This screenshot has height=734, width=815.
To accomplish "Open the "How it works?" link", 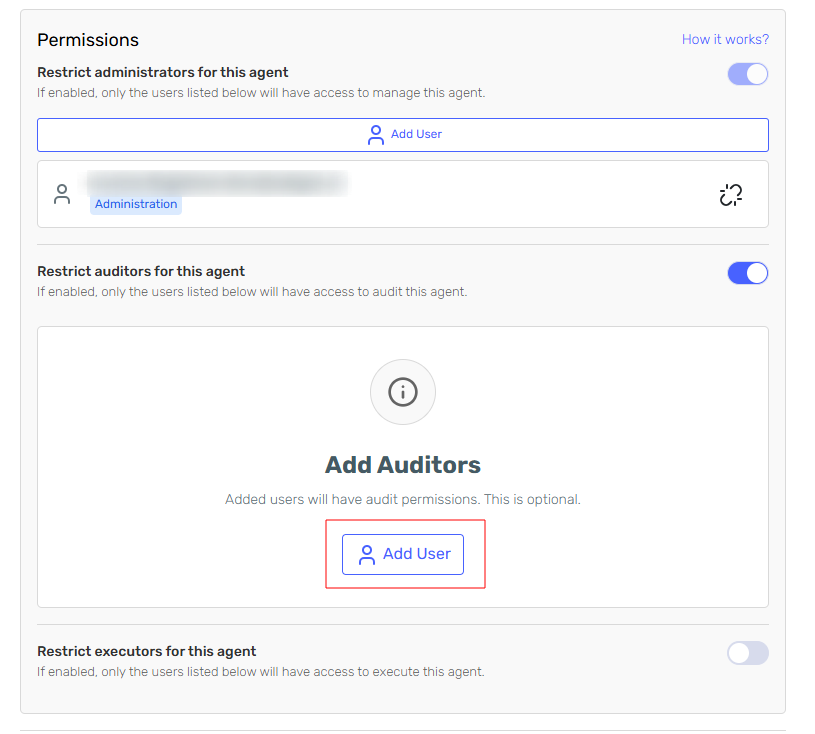I will [x=725, y=40].
